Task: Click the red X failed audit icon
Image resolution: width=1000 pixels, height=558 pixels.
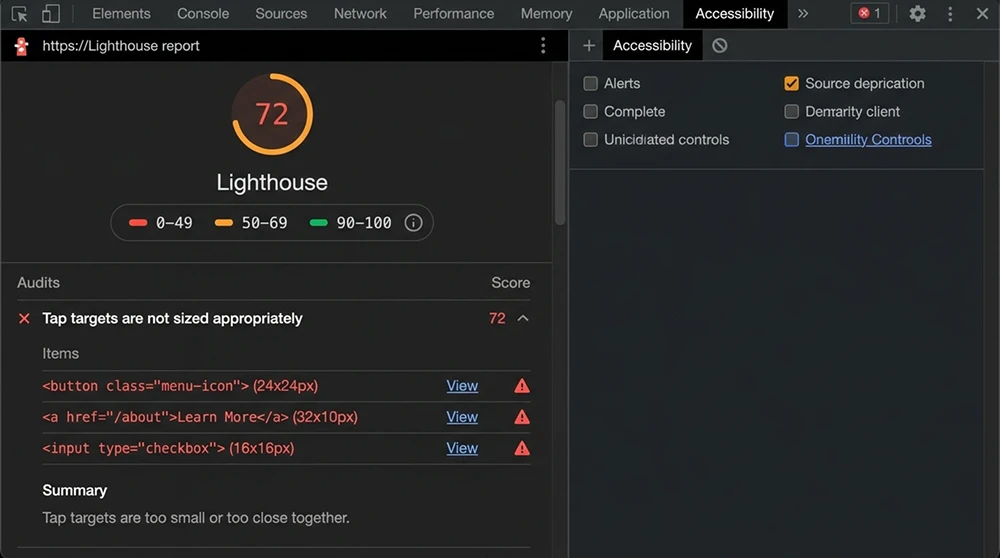Action: (24, 318)
